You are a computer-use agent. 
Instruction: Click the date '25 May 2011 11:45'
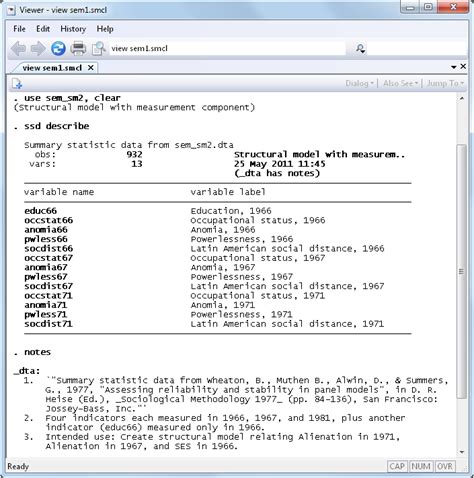279,164
